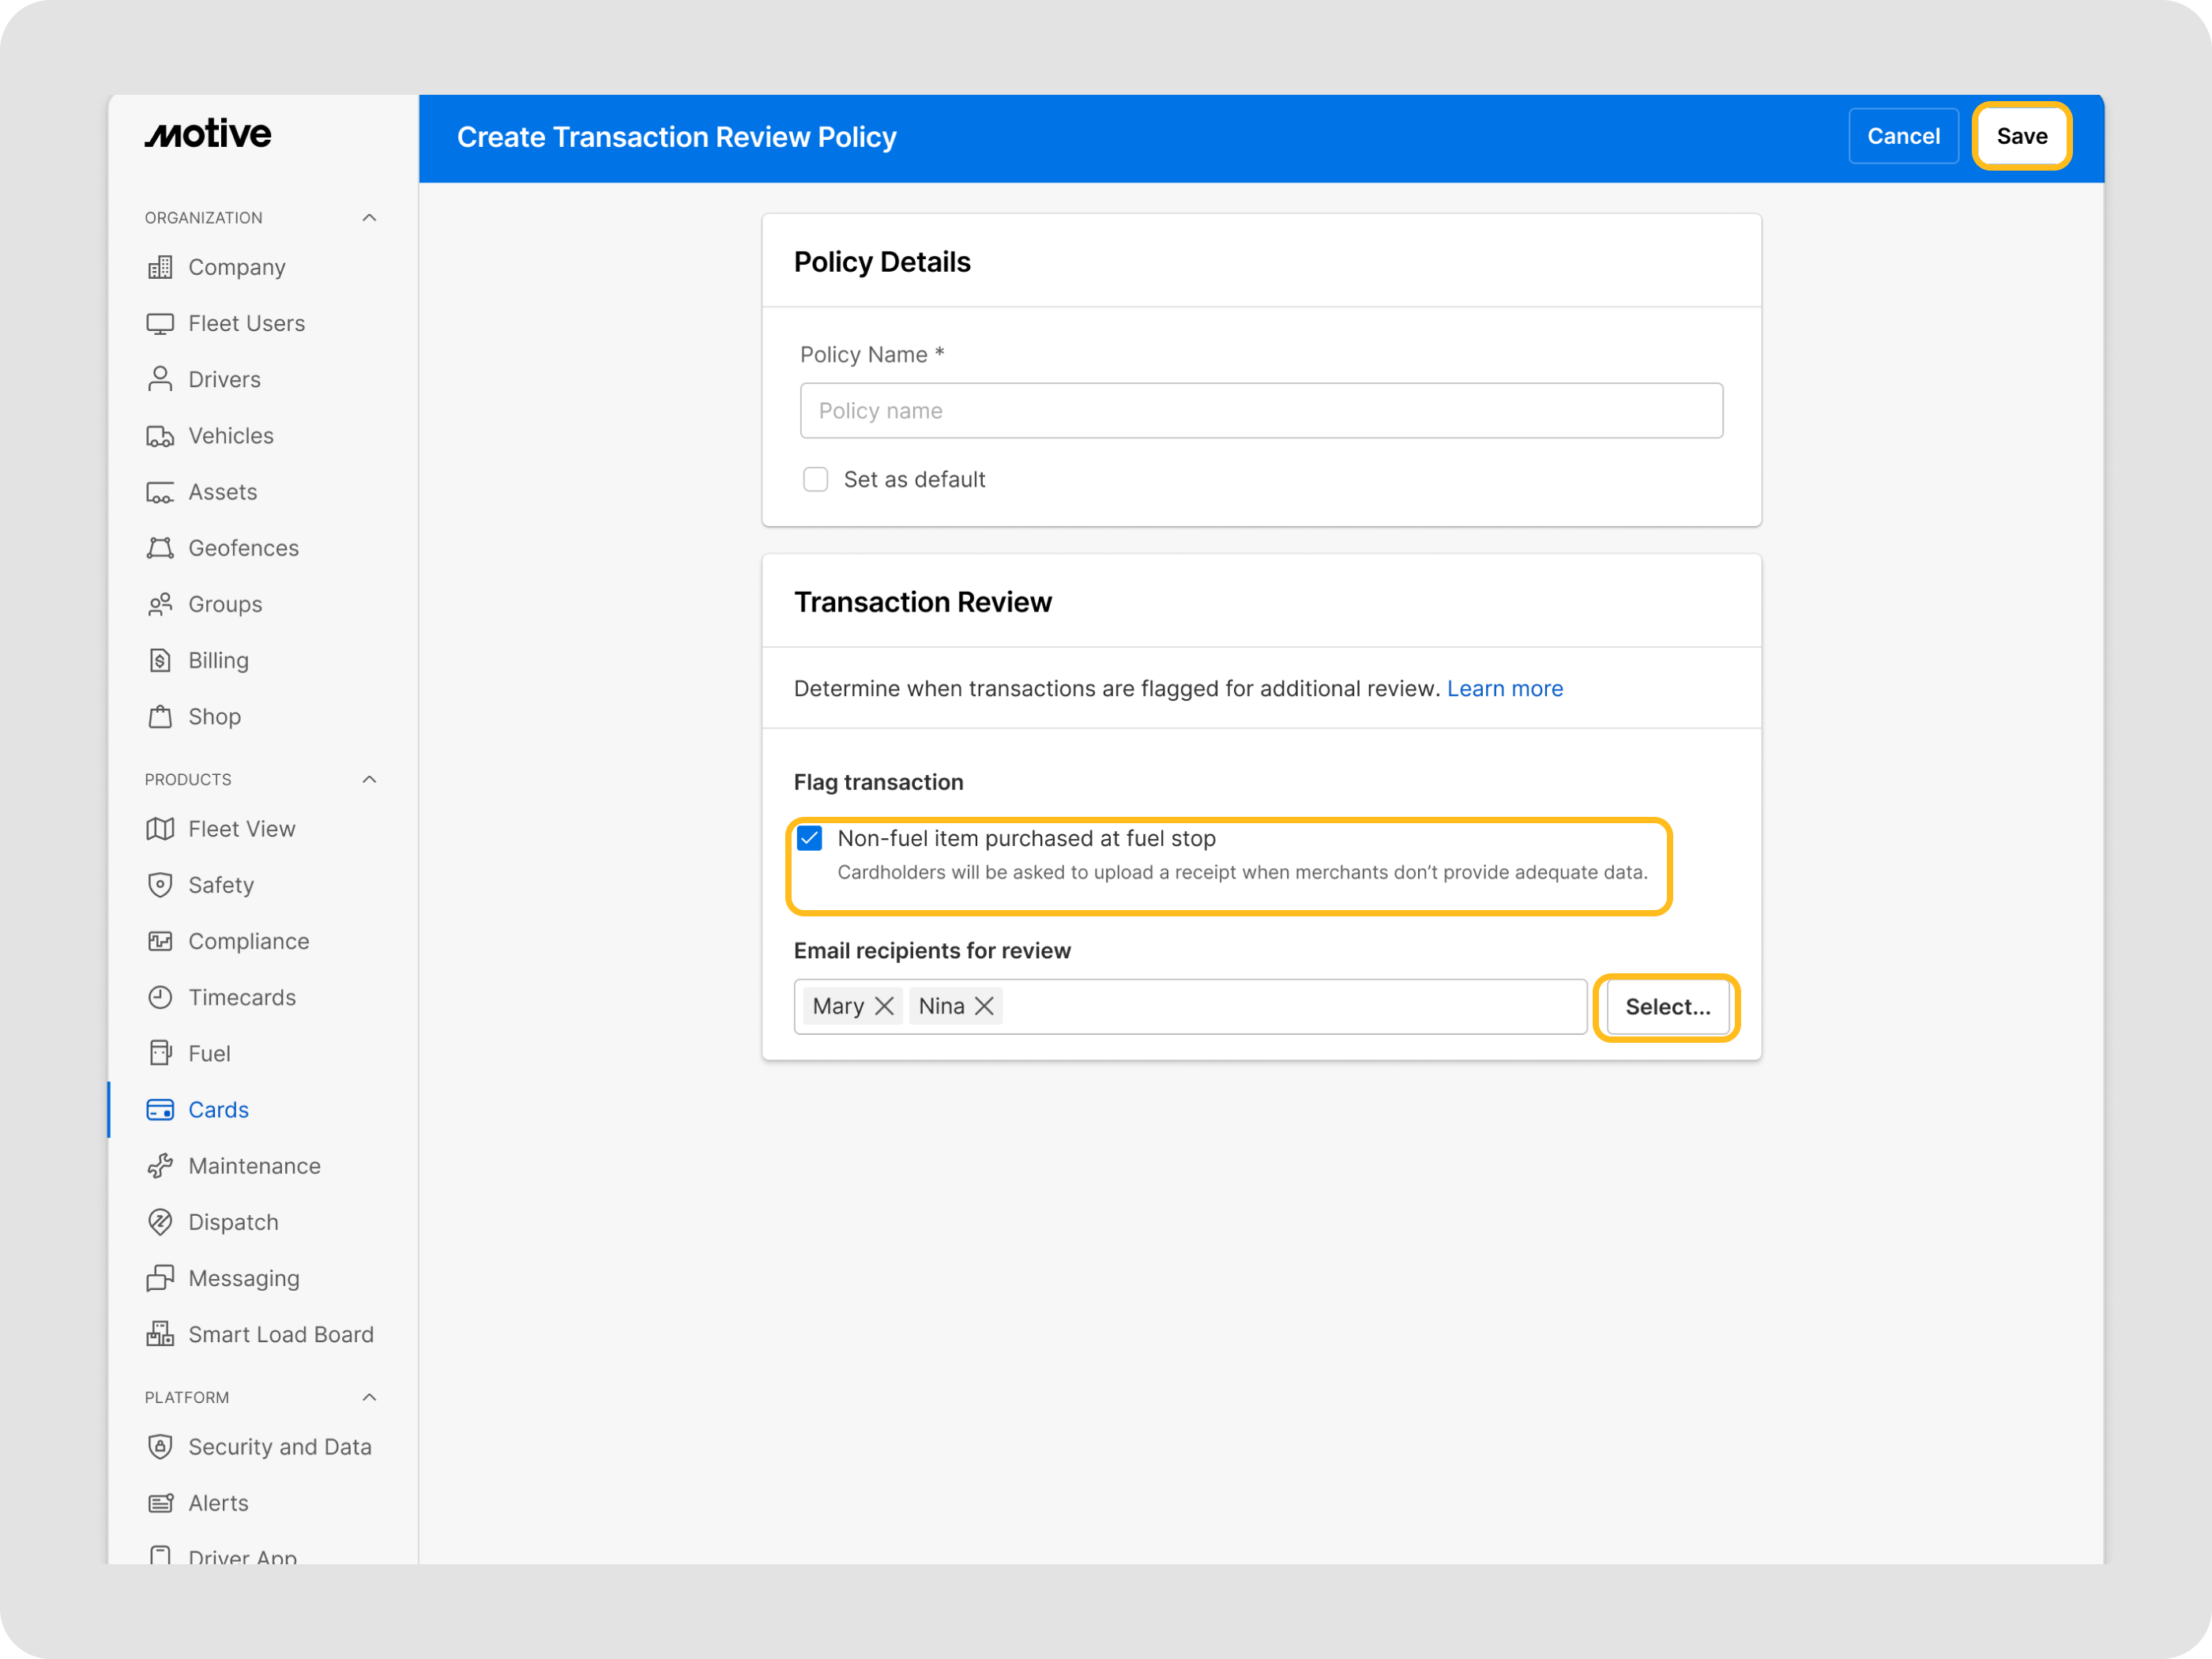Image resolution: width=2212 pixels, height=1659 pixels.
Task: Open the Maintenance wrench icon
Action: [160, 1166]
